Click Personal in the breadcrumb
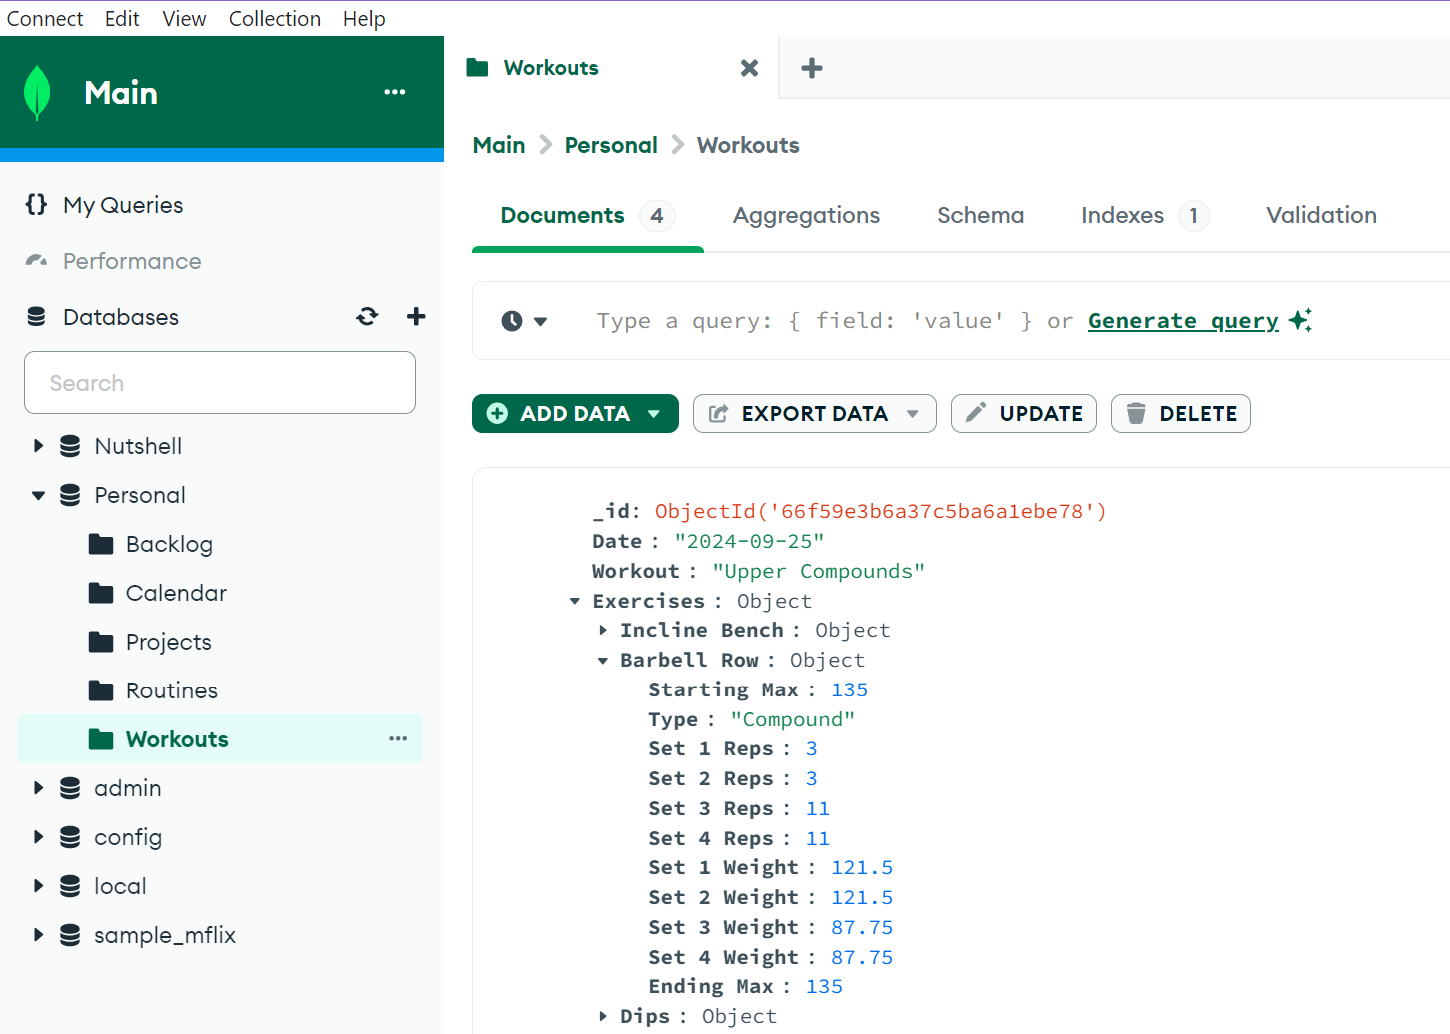Image resolution: width=1450 pixels, height=1034 pixels. [x=611, y=145]
